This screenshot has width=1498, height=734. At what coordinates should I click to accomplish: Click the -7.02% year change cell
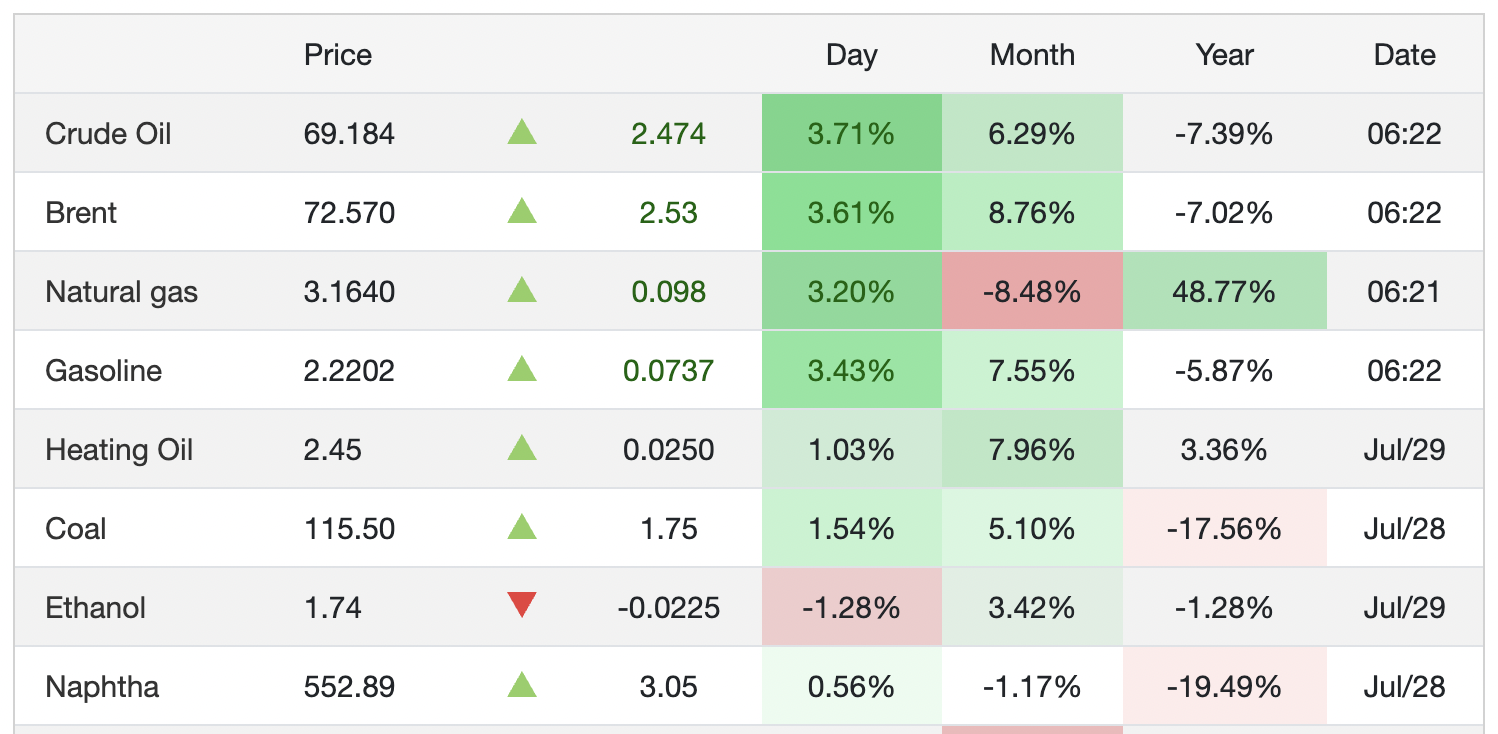pyautogui.click(x=1225, y=212)
